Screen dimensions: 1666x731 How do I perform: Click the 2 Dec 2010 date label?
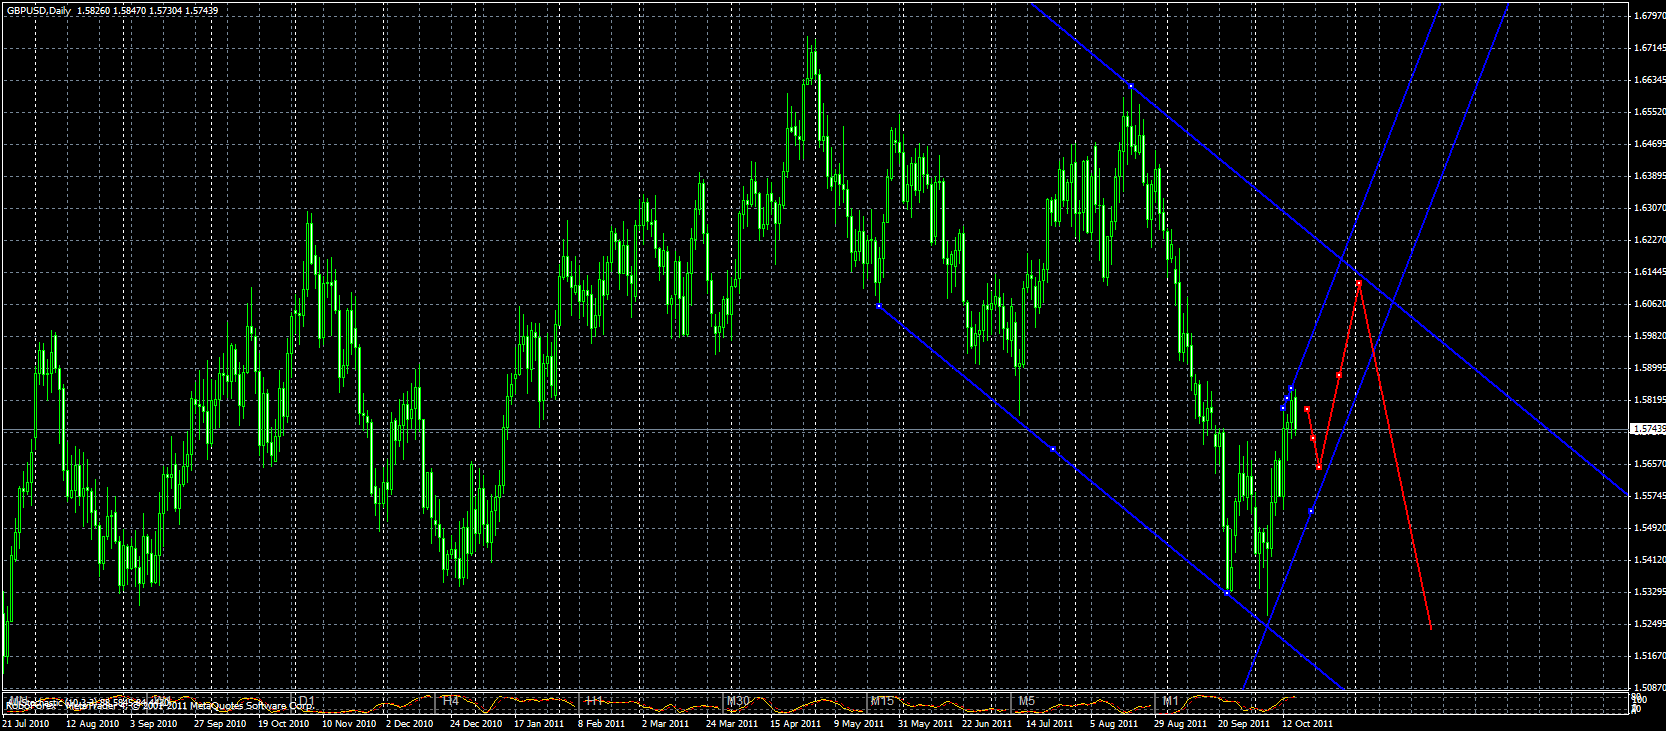410,723
